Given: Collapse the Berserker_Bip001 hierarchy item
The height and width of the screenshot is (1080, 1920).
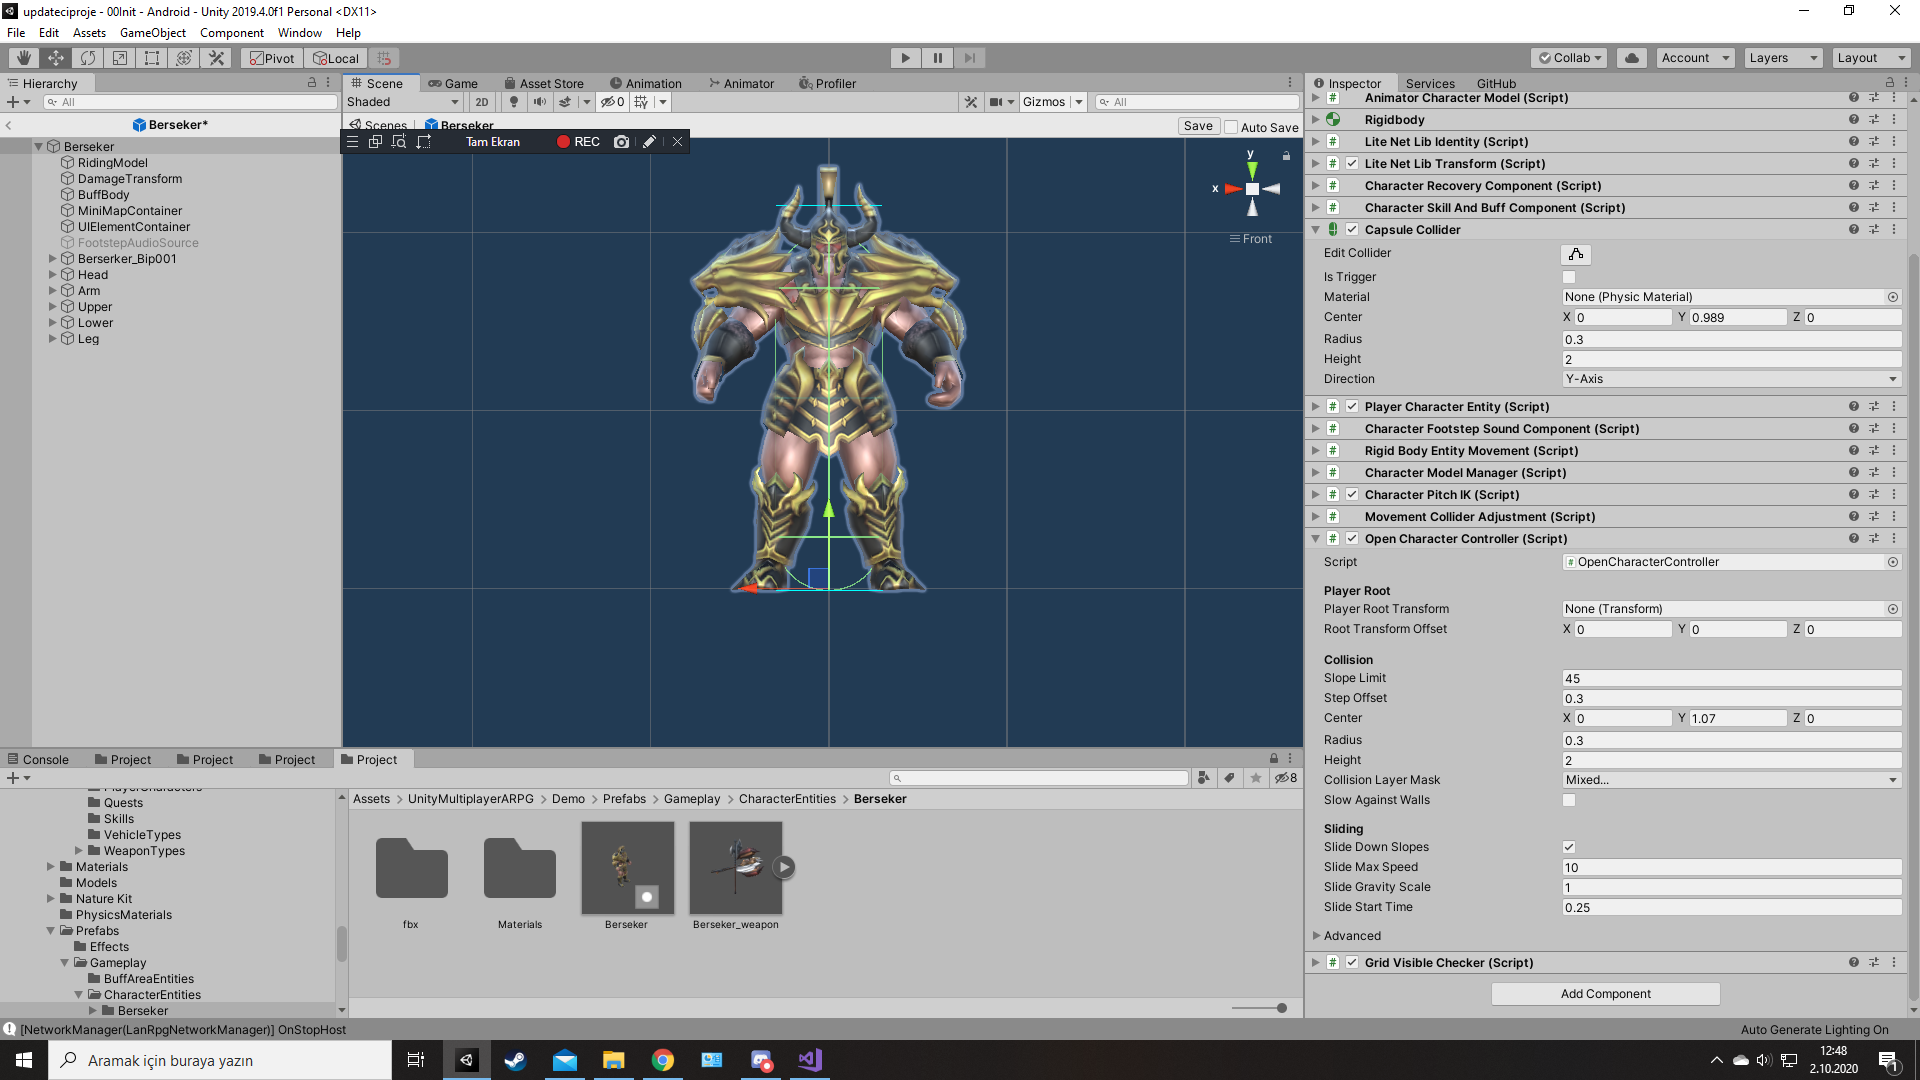Looking at the screenshot, I should coord(52,258).
